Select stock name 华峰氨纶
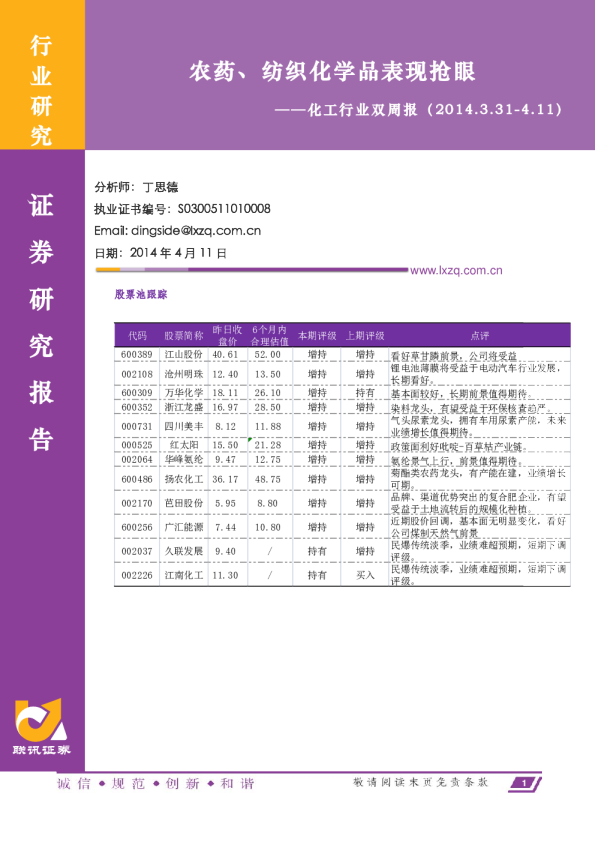 pos(184,459)
